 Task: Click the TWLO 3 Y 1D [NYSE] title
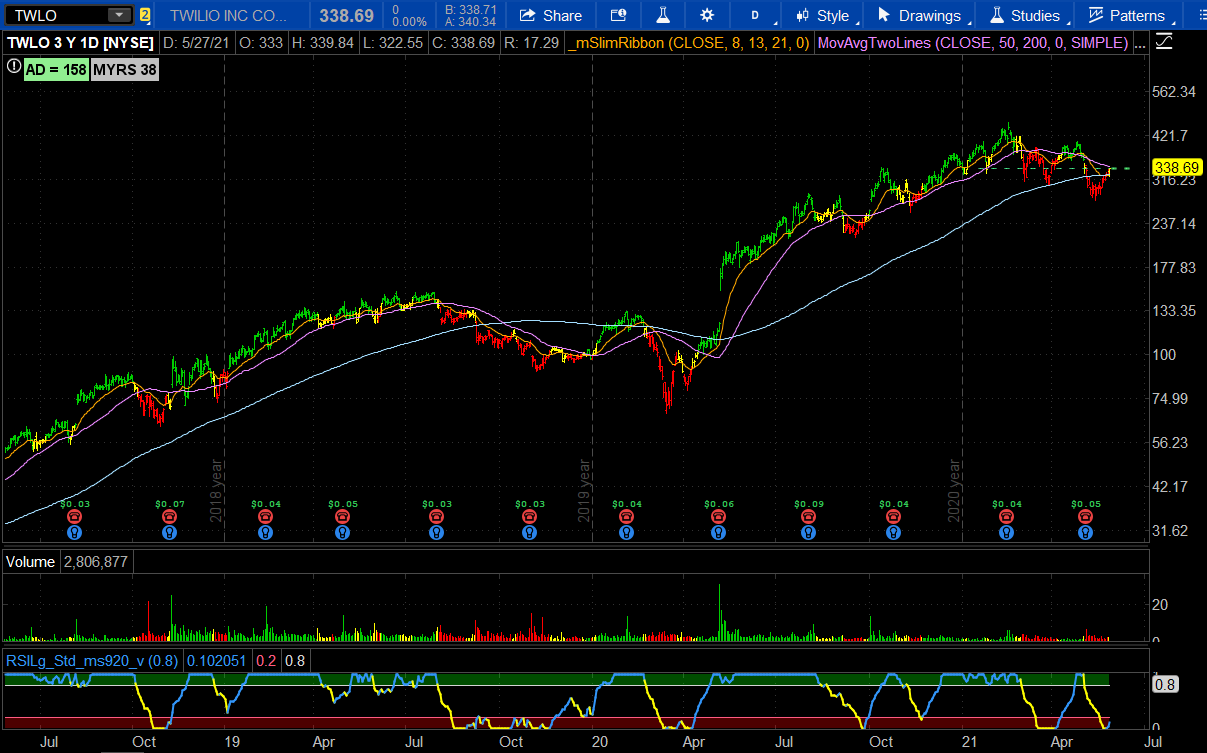click(80, 43)
